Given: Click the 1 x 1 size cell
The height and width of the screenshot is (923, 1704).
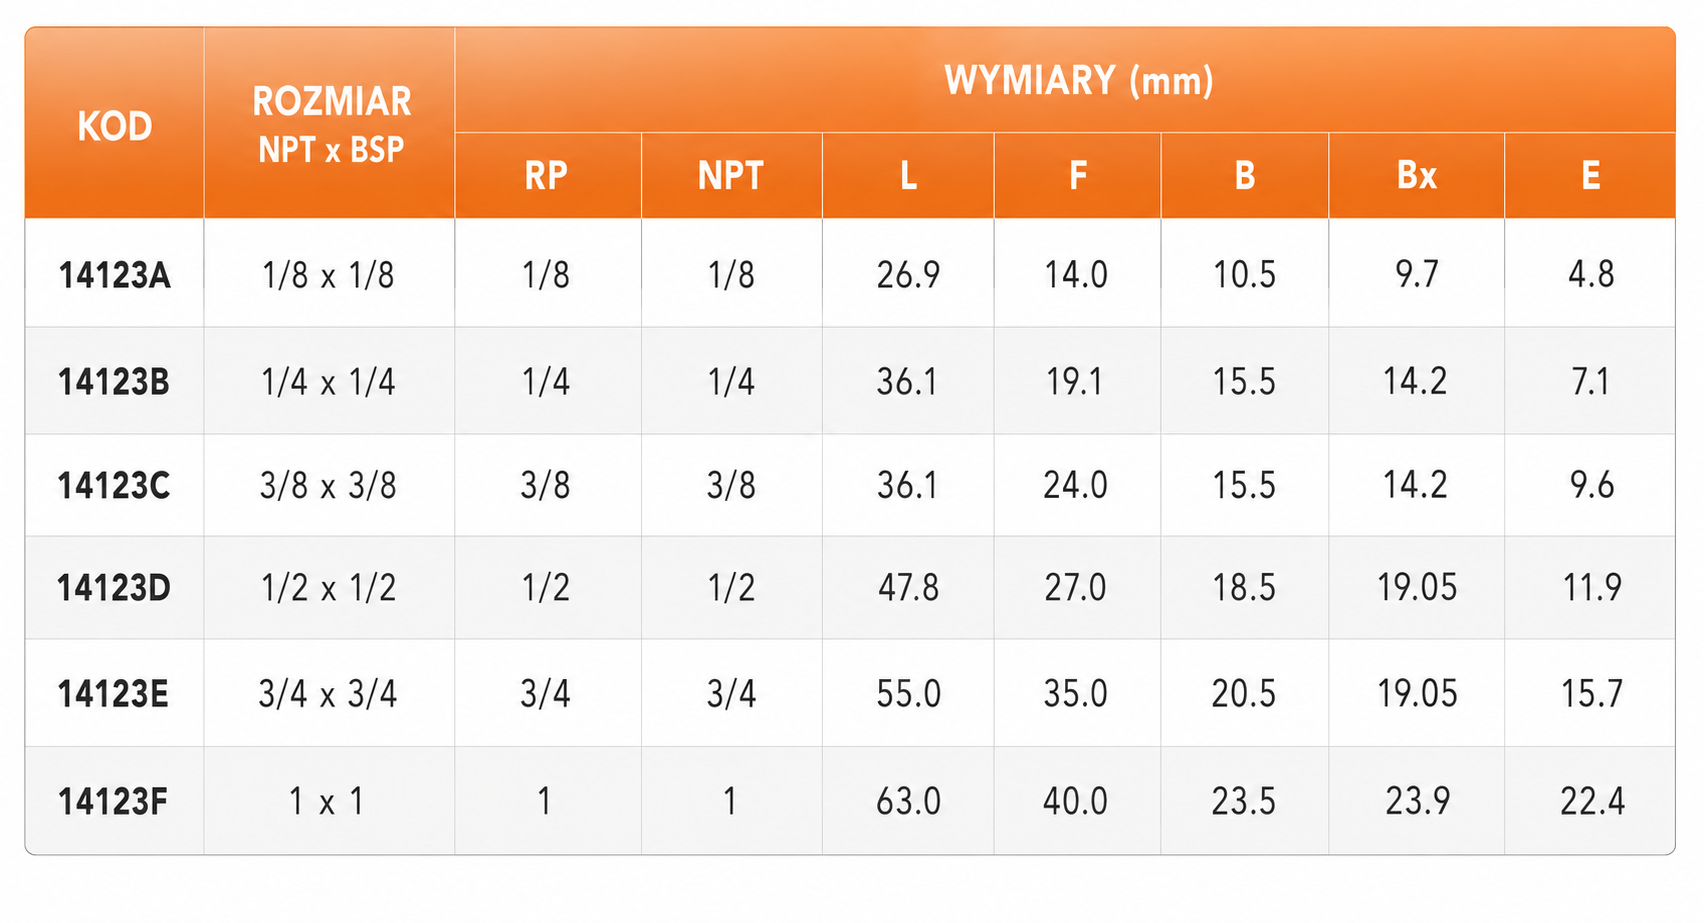Looking at the screenshot, I should 327,802.
